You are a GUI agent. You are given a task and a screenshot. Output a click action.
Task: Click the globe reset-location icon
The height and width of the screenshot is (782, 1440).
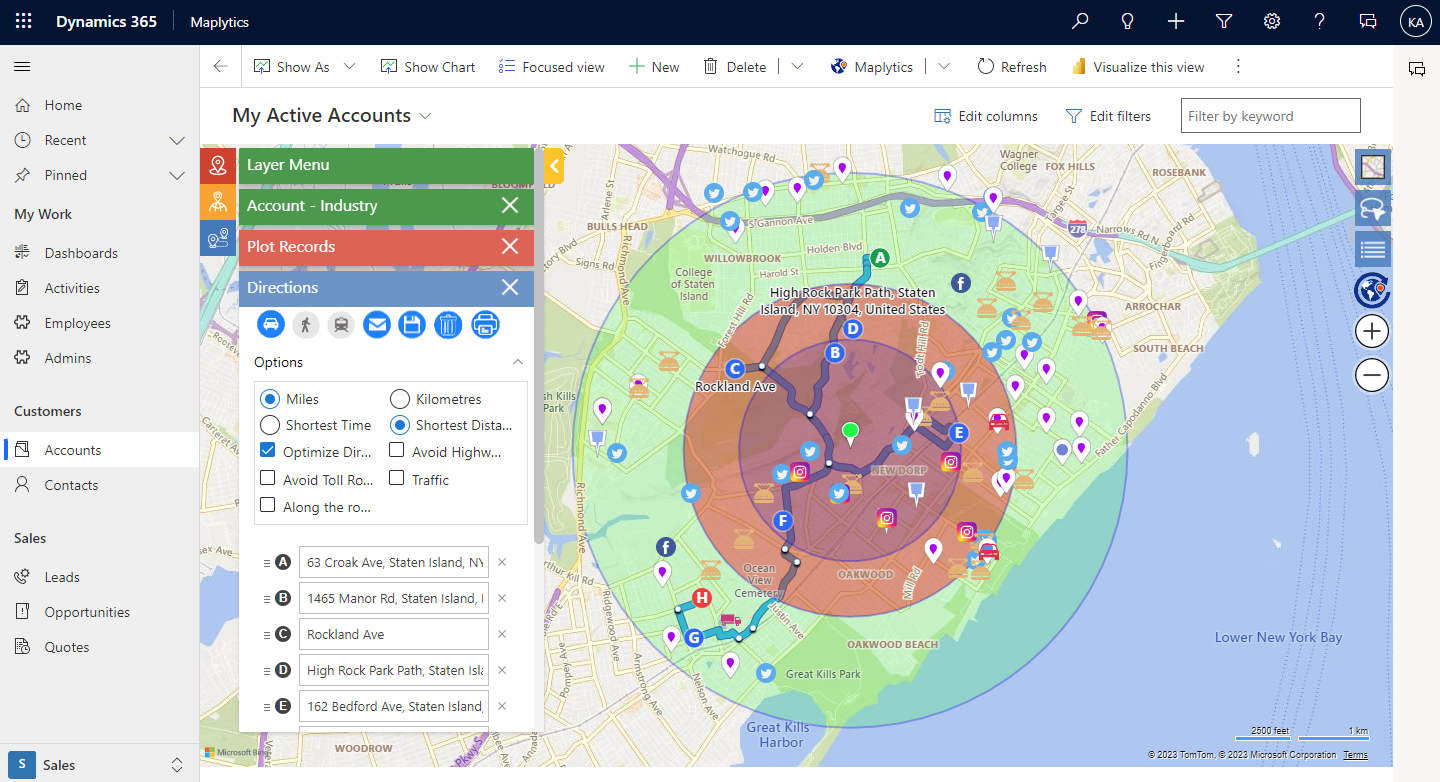click(x=1372, y=290)
